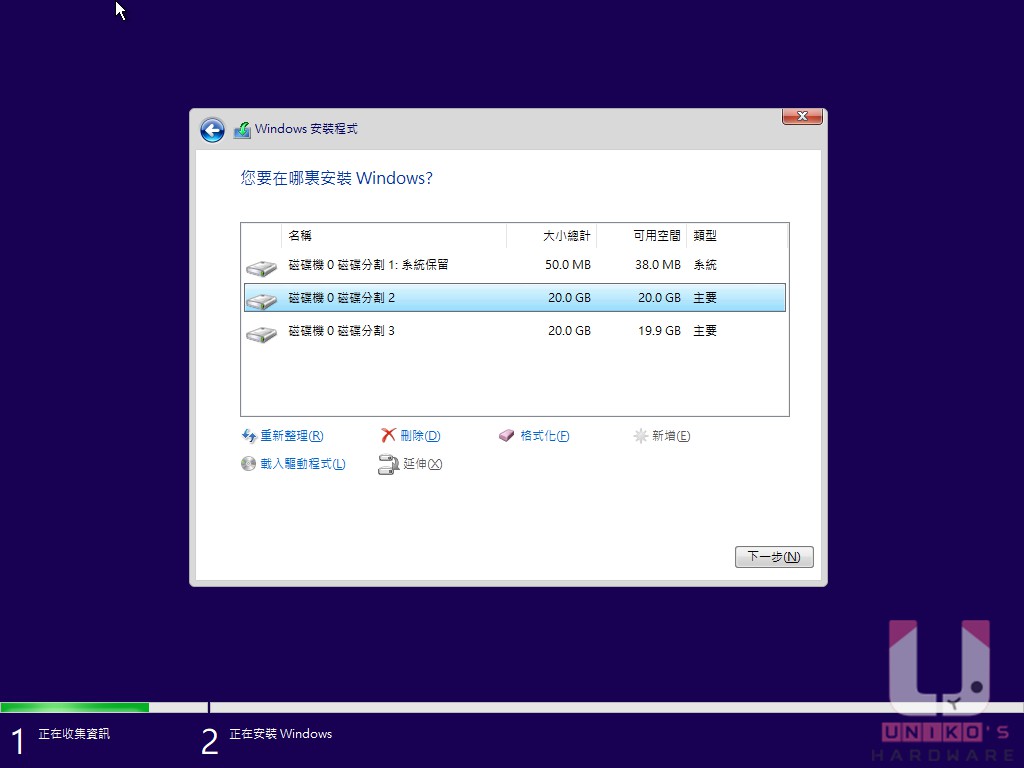This screenshot has height=768, width=1024.
Task: Proceed with the 下一步(N) button
Action: [x=774, y=556]
